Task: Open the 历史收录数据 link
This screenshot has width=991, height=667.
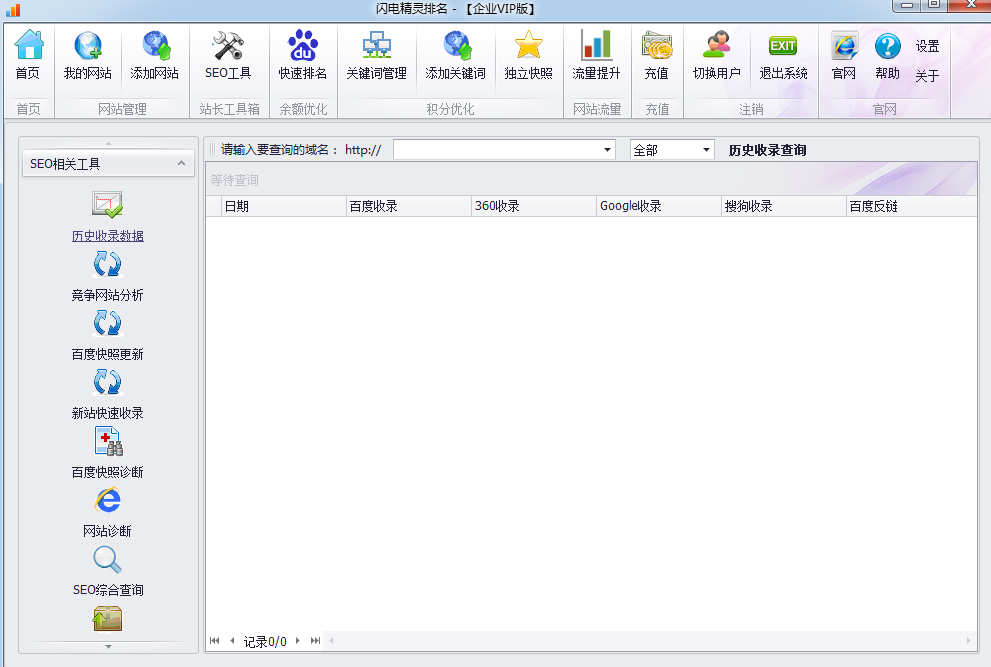Action: pos(107,236)
